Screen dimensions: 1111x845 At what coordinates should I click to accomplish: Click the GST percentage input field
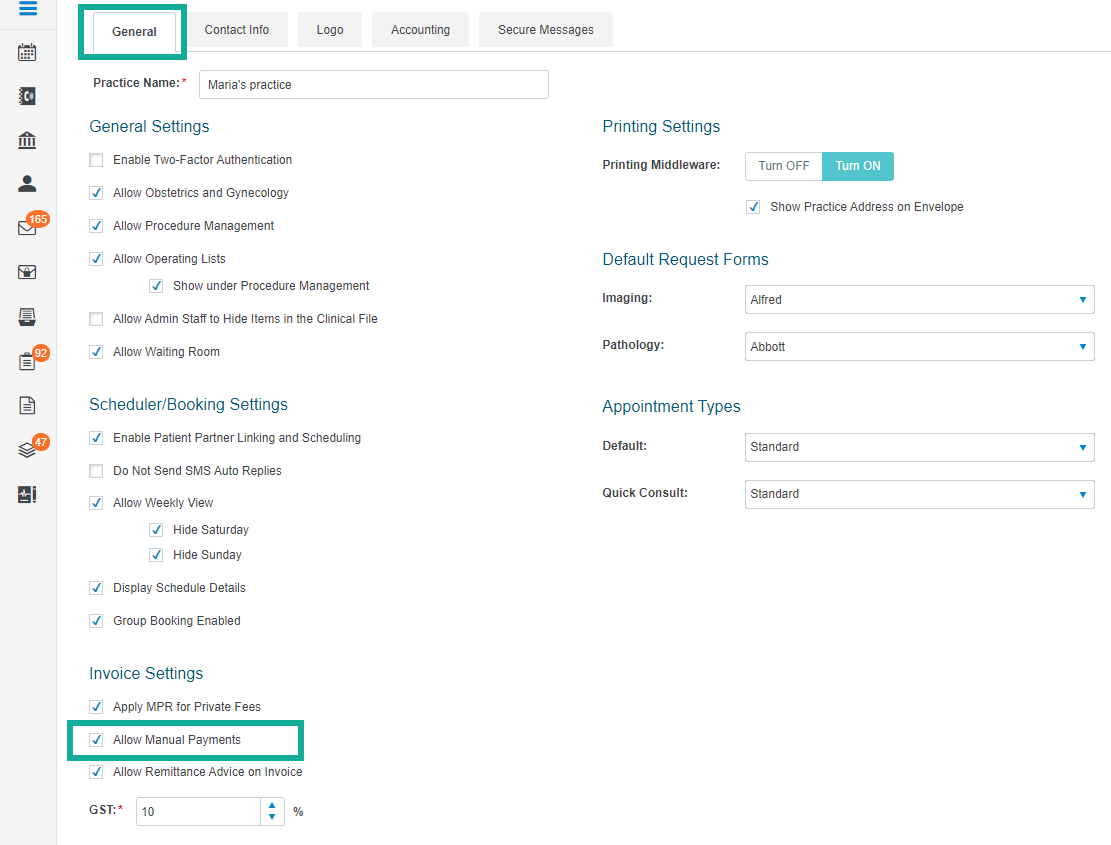click(x=198, y=812)
